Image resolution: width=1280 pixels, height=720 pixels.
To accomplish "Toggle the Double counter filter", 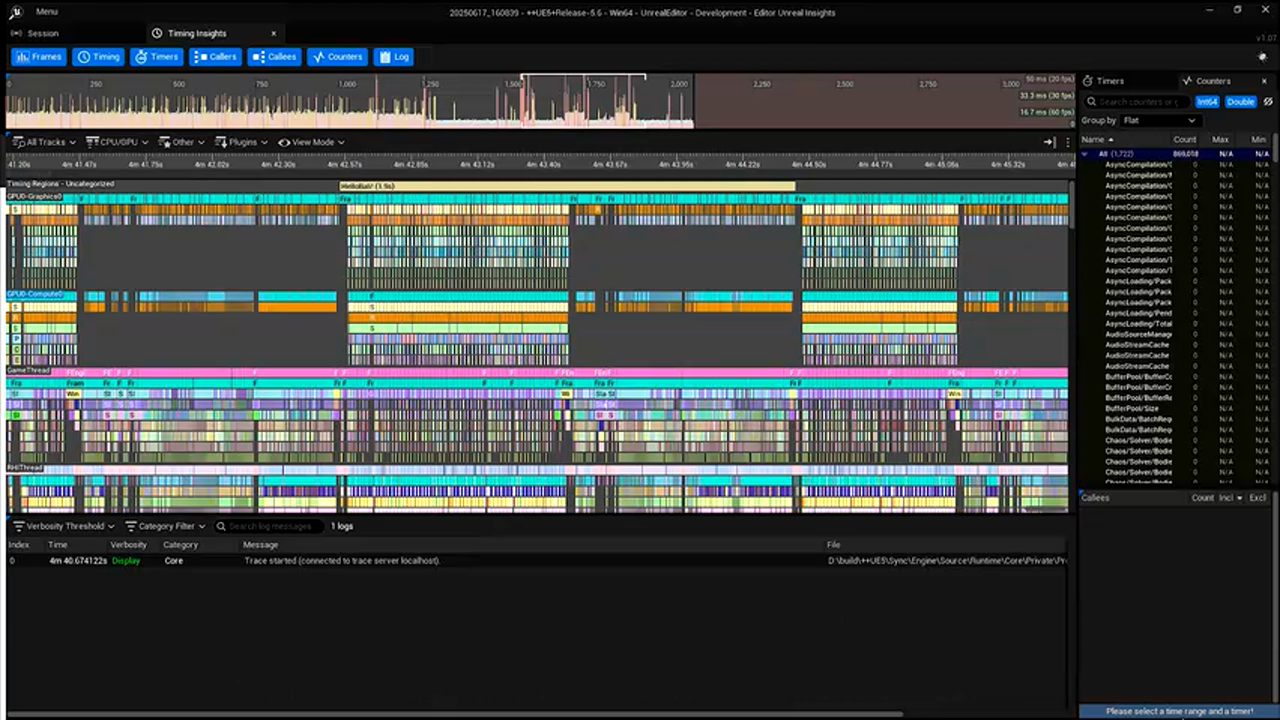I will pyautogui.click(x=1240, y=101).
